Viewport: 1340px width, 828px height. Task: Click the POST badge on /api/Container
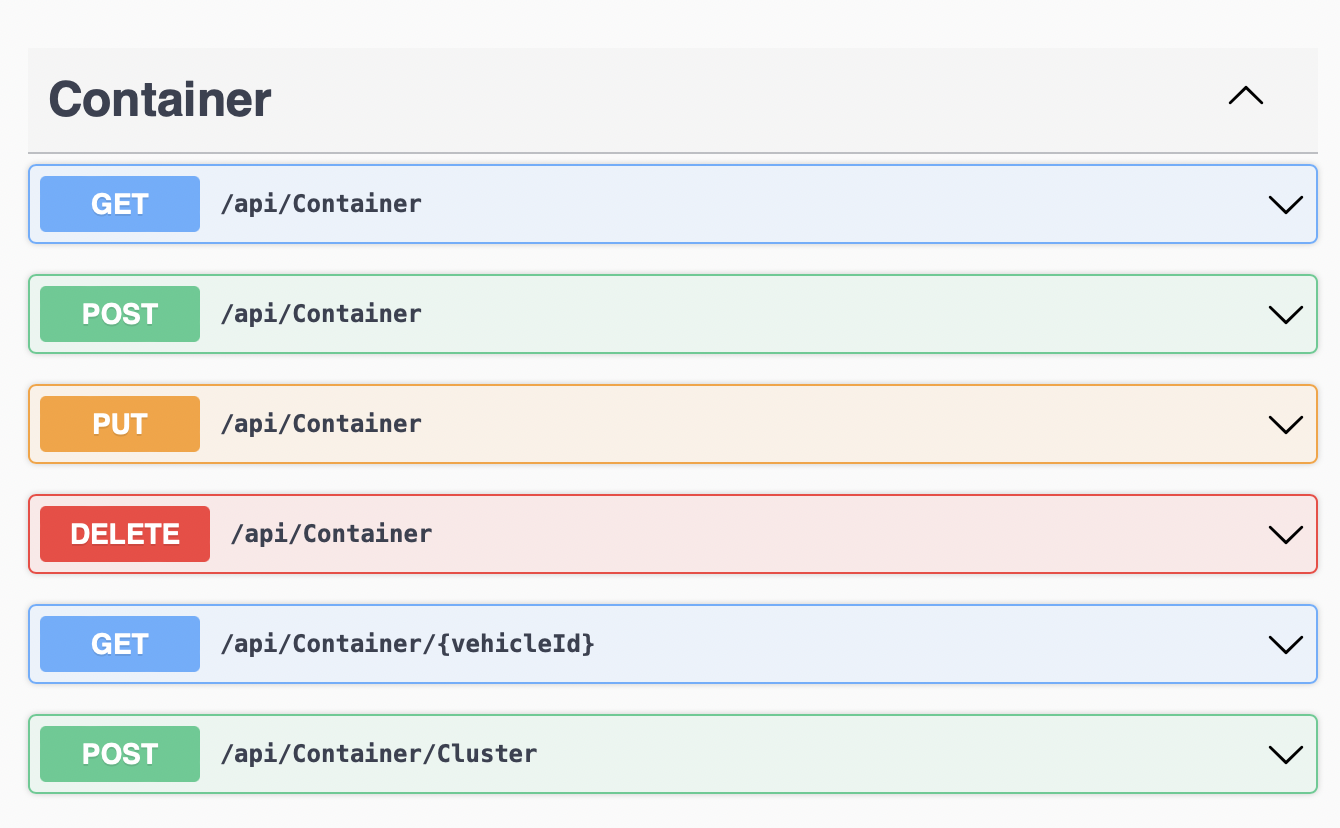[119, 313]
